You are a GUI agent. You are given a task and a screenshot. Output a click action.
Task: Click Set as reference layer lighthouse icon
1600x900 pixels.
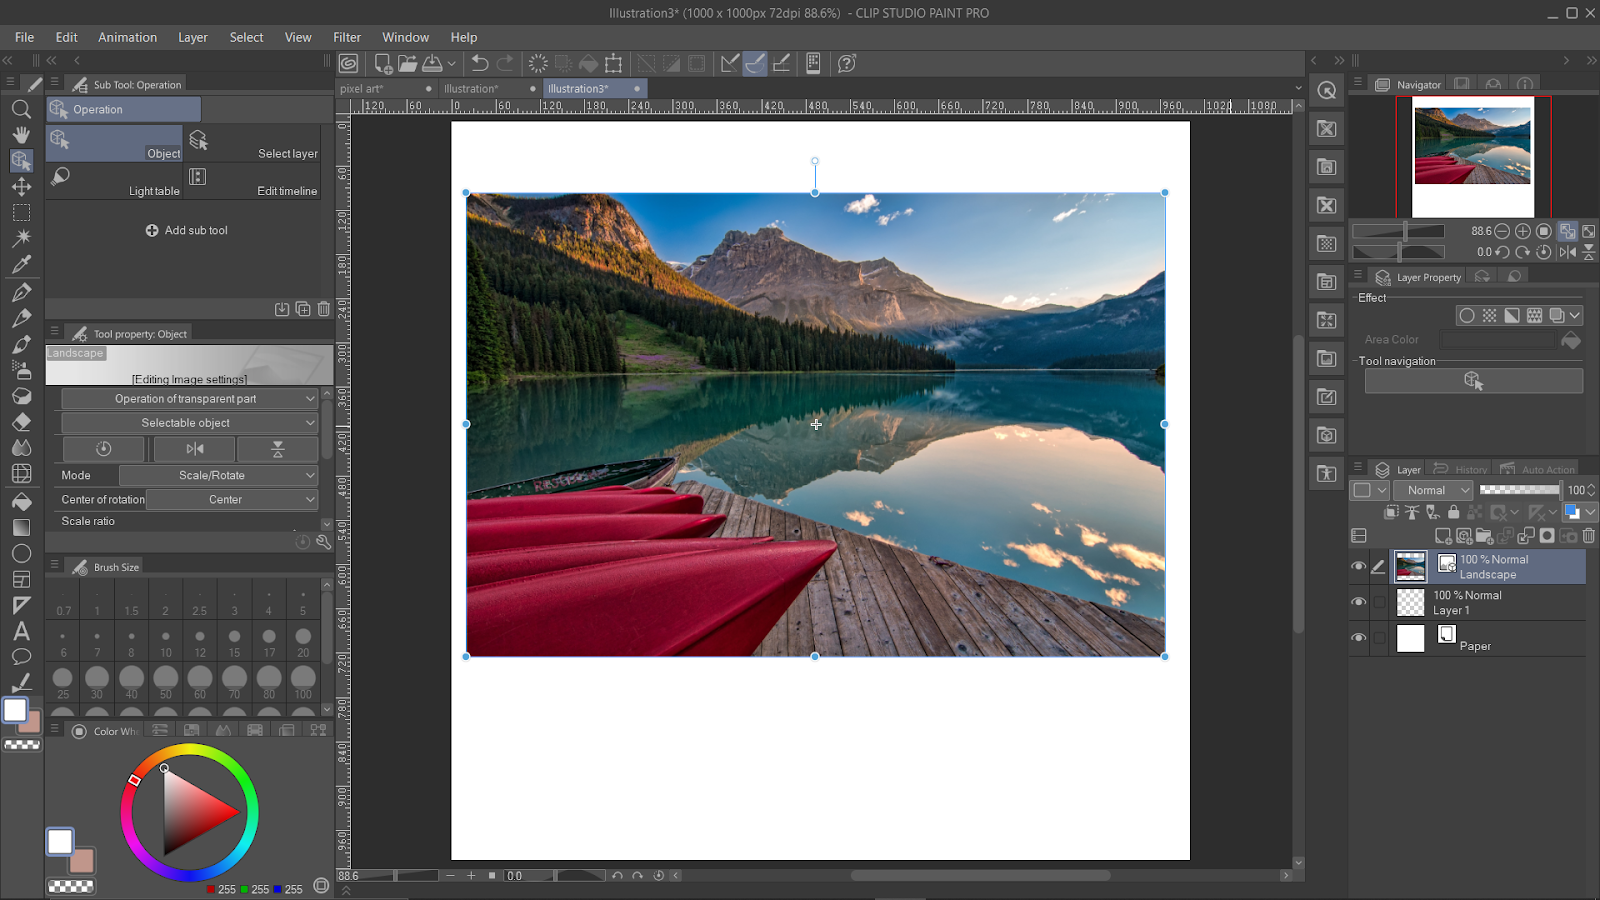click(1412, 512)
